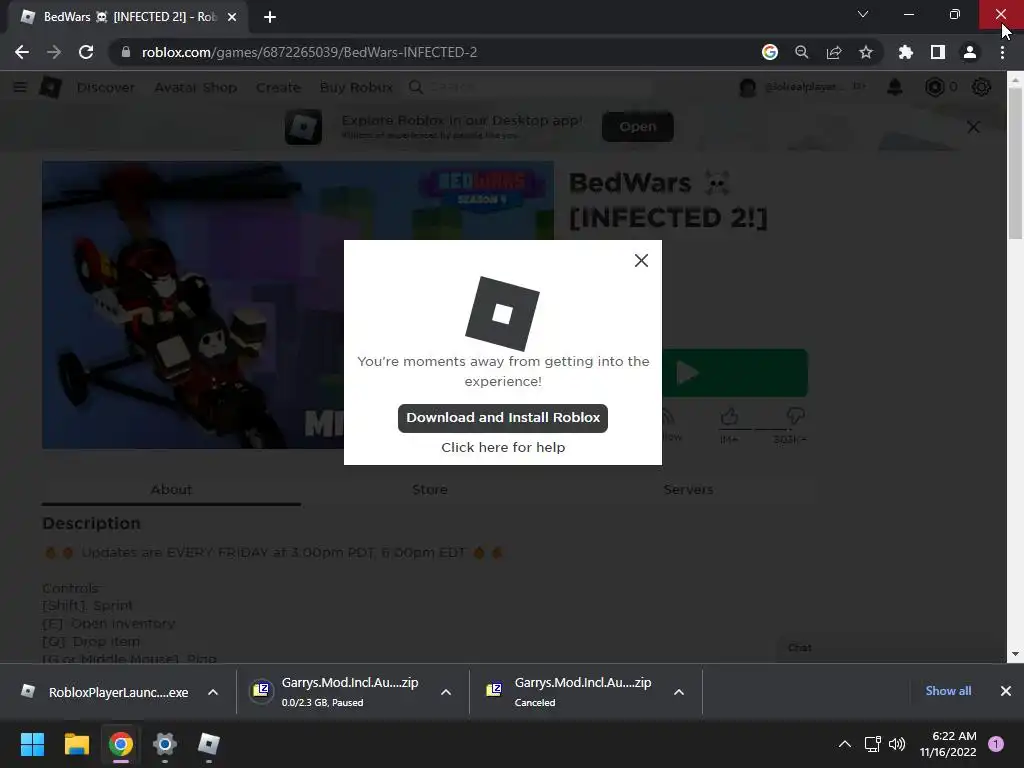This screenshot has width=1024, height=768.
Task: Open Chrome's three-dot menu
Action: 1002,52
